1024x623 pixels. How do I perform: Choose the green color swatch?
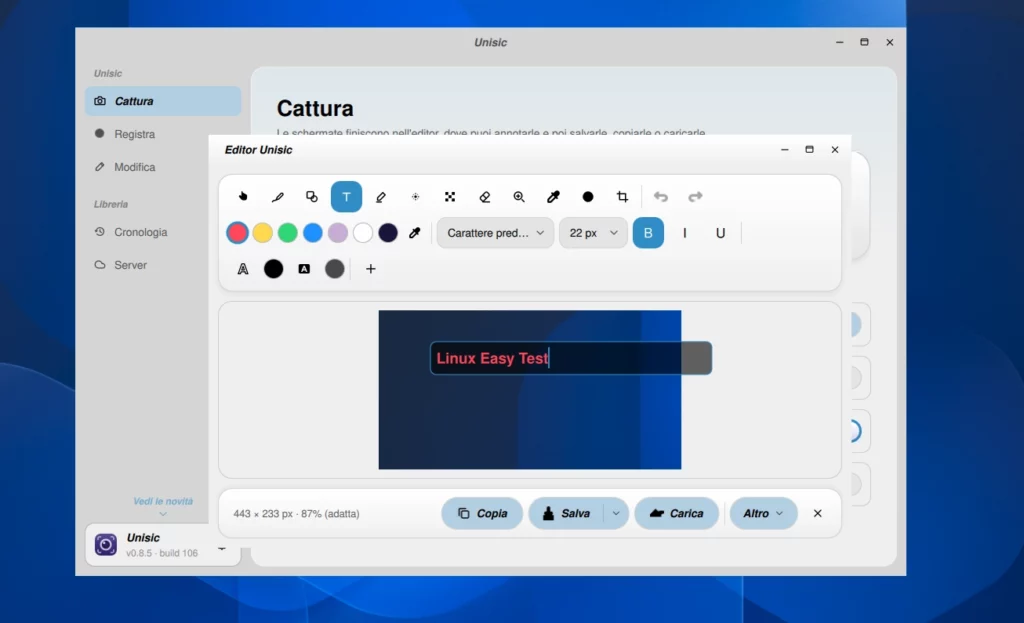point(287,232)
